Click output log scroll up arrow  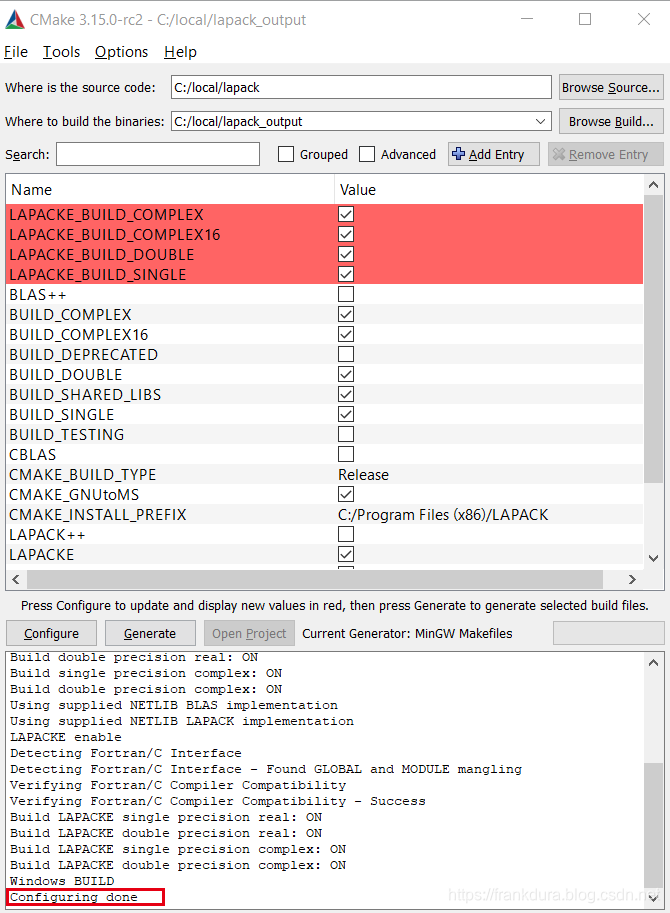(x=654, y=663)
